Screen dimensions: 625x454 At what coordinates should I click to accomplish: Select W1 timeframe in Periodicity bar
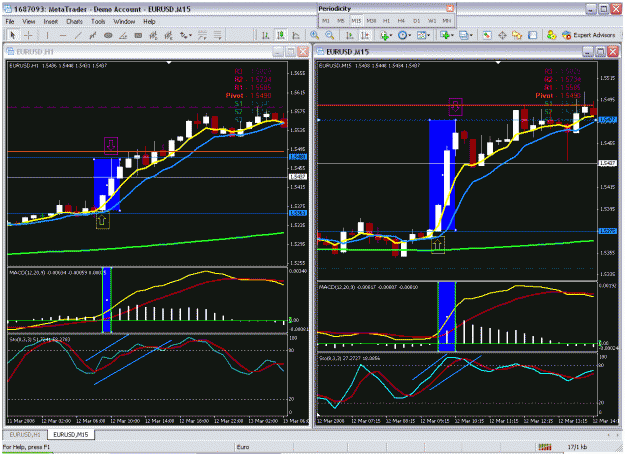click(432, 21)
